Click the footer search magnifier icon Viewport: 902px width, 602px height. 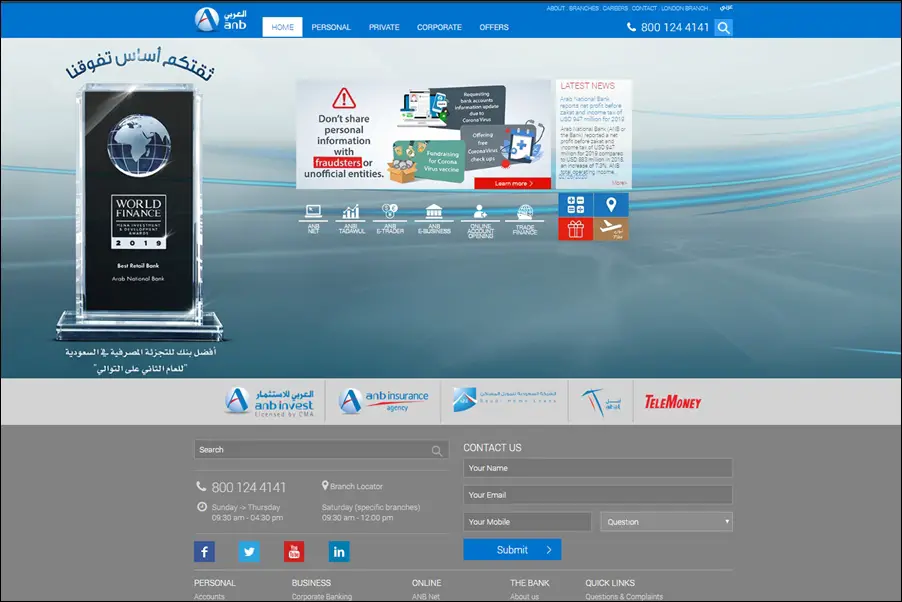(x=437, y=451)
